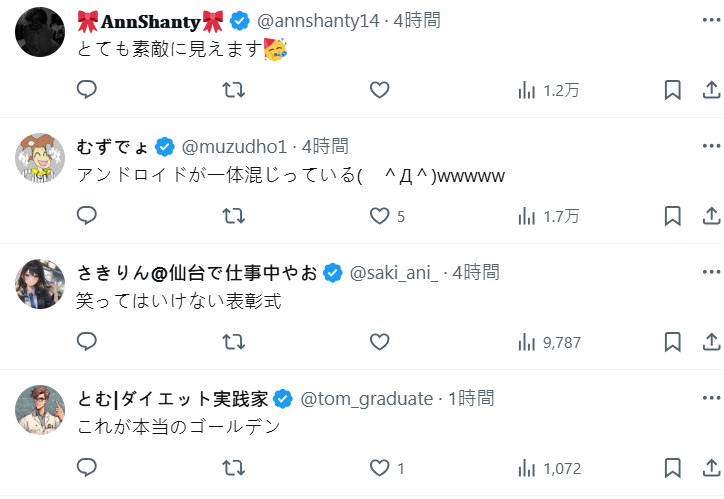
Task: Repost the AnnShanty tweet
Action: point(233,90)
